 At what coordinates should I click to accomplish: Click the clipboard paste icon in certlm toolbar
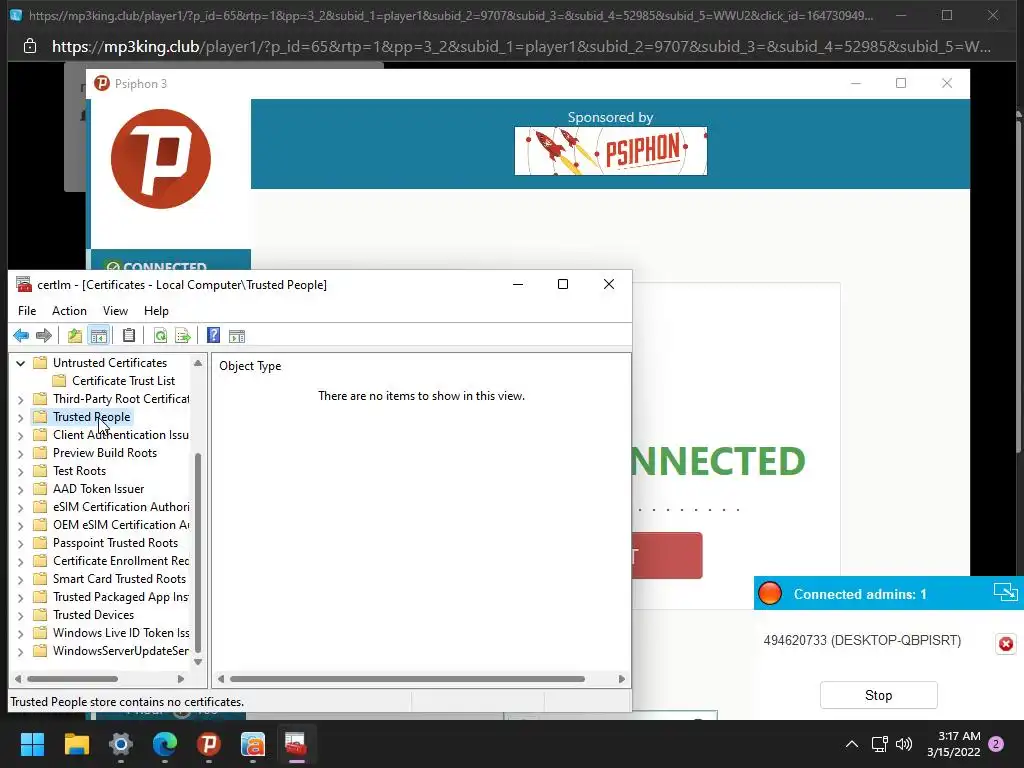[129, 336]
